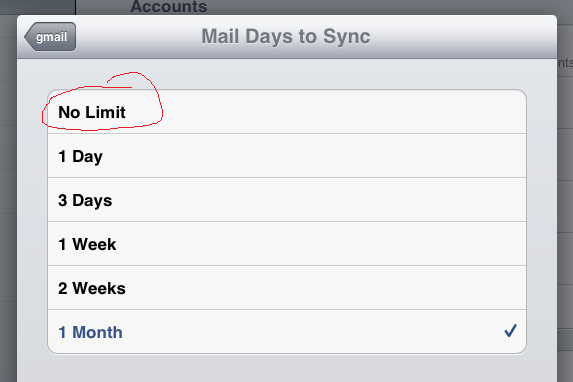Select 2 Weeks in the list
Screen dimensions: 573x382
point(287,288)
